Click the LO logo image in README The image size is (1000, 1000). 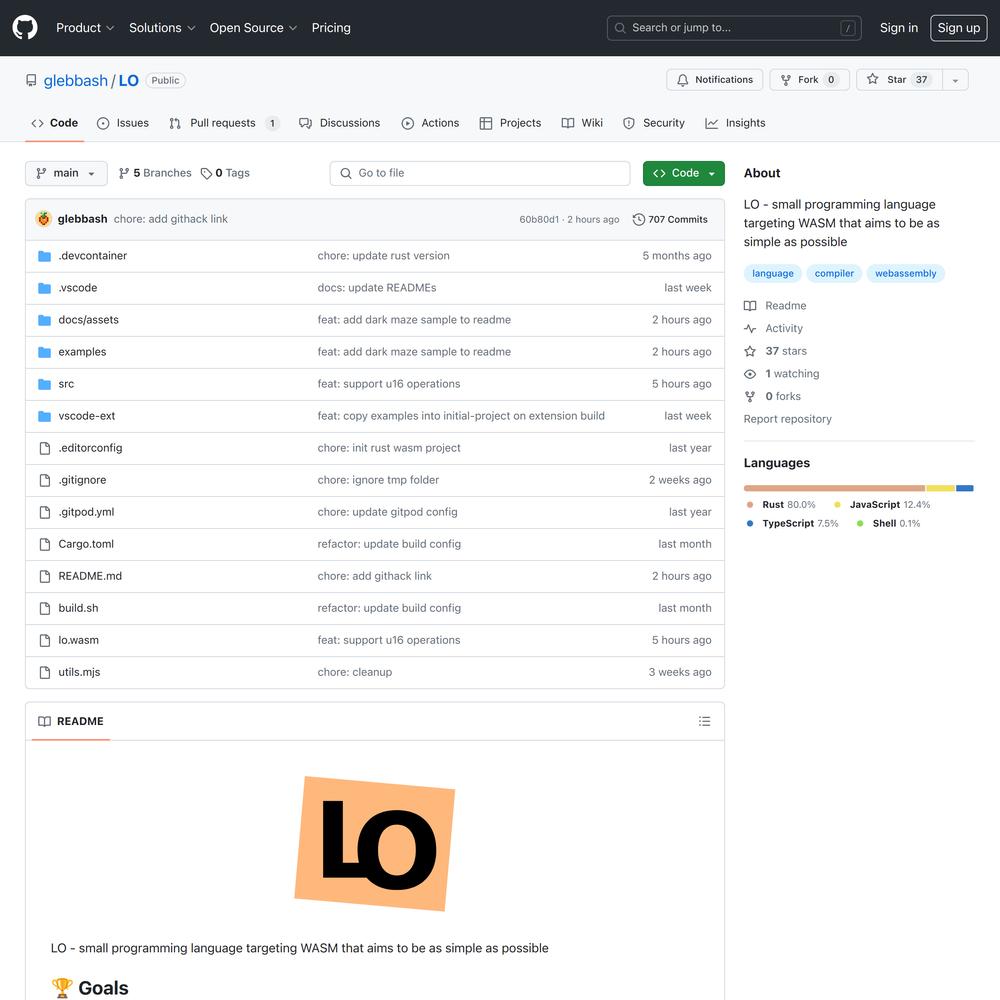(375, 844)
